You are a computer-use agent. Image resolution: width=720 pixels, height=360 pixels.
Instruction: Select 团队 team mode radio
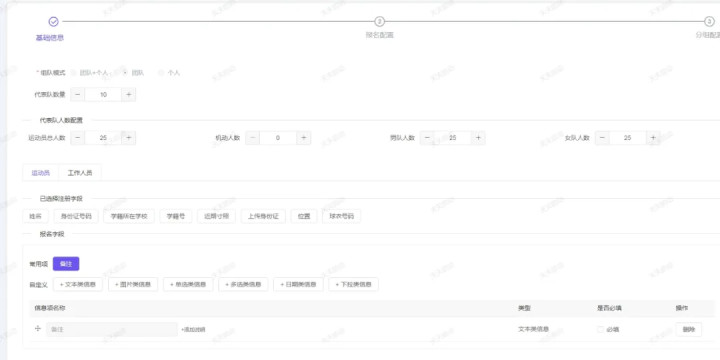(x=125, y=73)
